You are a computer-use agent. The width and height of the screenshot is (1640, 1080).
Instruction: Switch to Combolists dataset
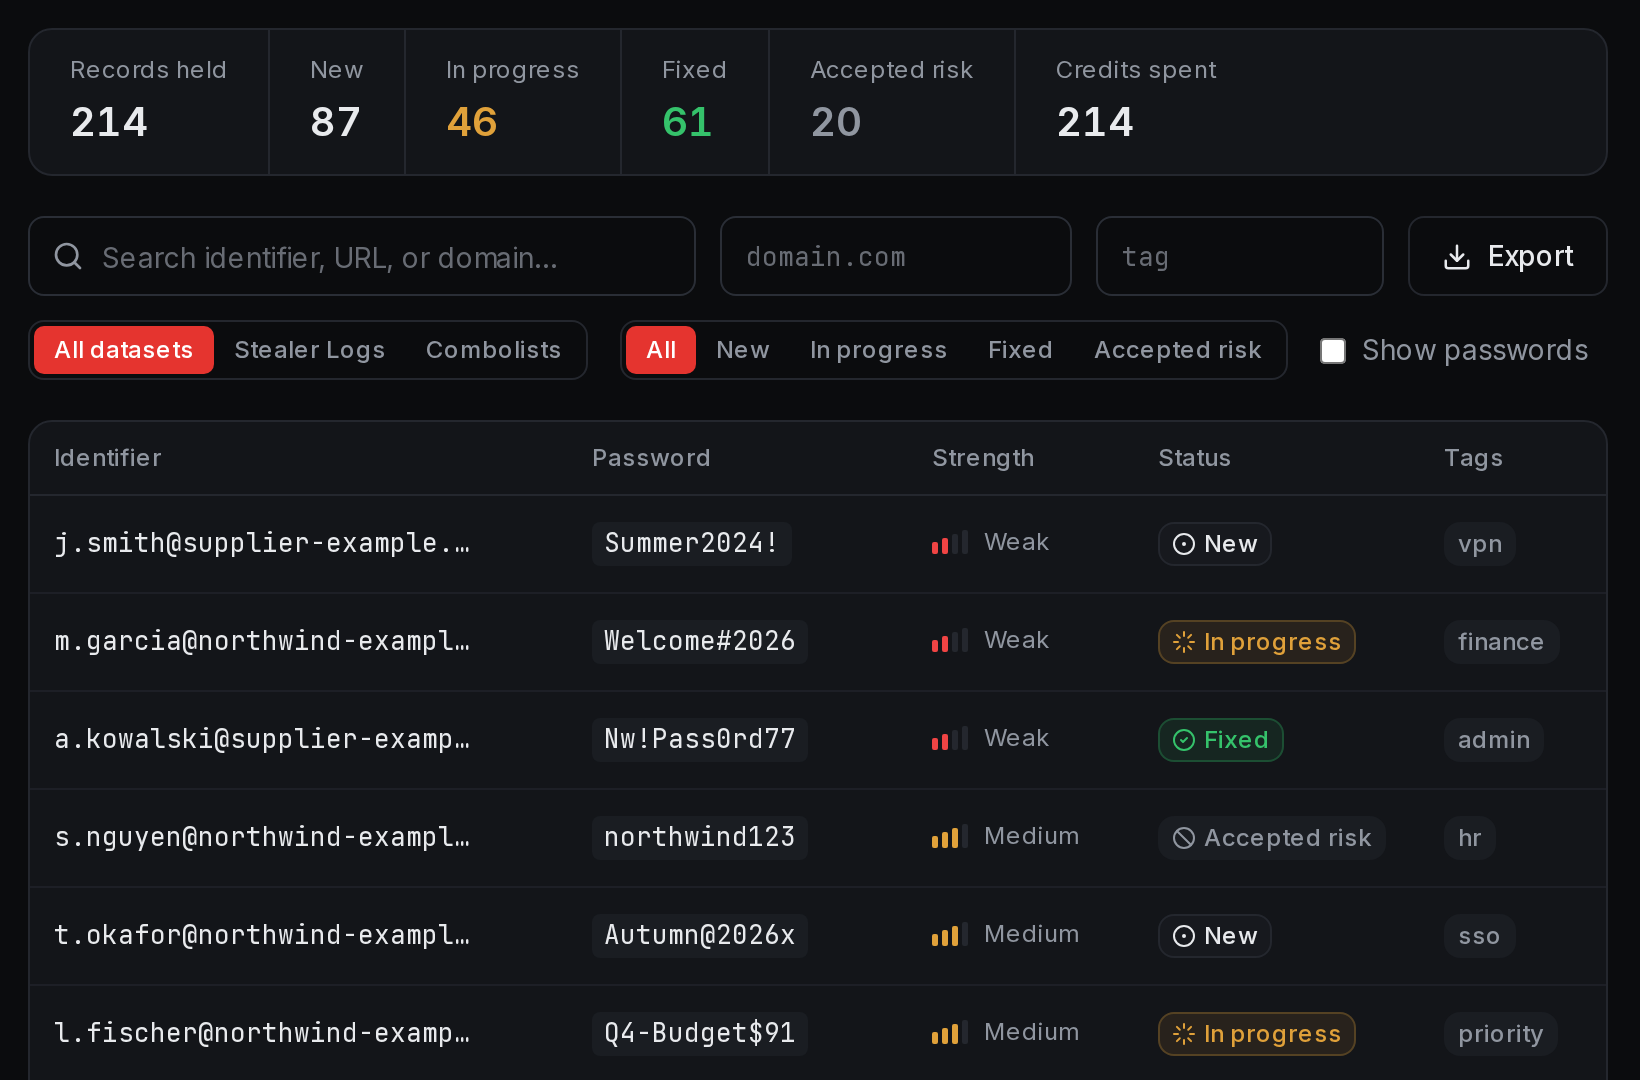point(494,350)
